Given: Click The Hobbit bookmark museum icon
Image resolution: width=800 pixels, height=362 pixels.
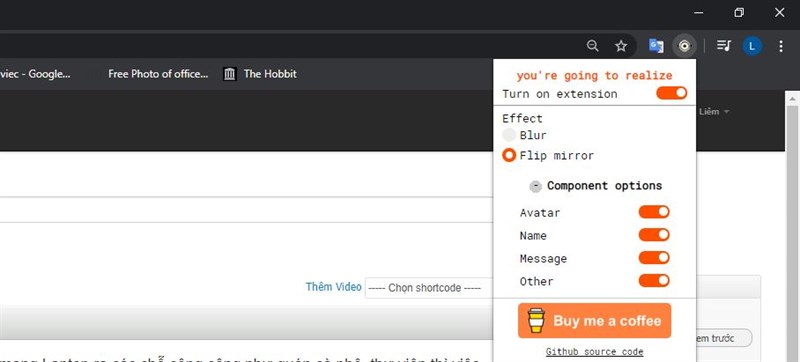Looking at the screenshot, I should tap(230, 74).
